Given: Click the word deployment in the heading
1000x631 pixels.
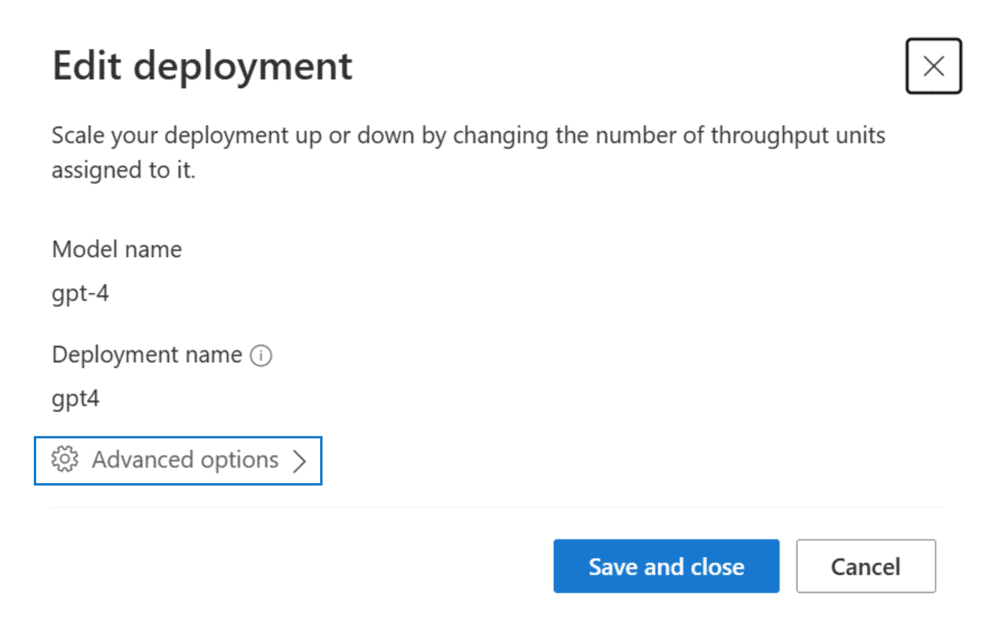Looking at the screenshot, I should (x=243, y=68).
